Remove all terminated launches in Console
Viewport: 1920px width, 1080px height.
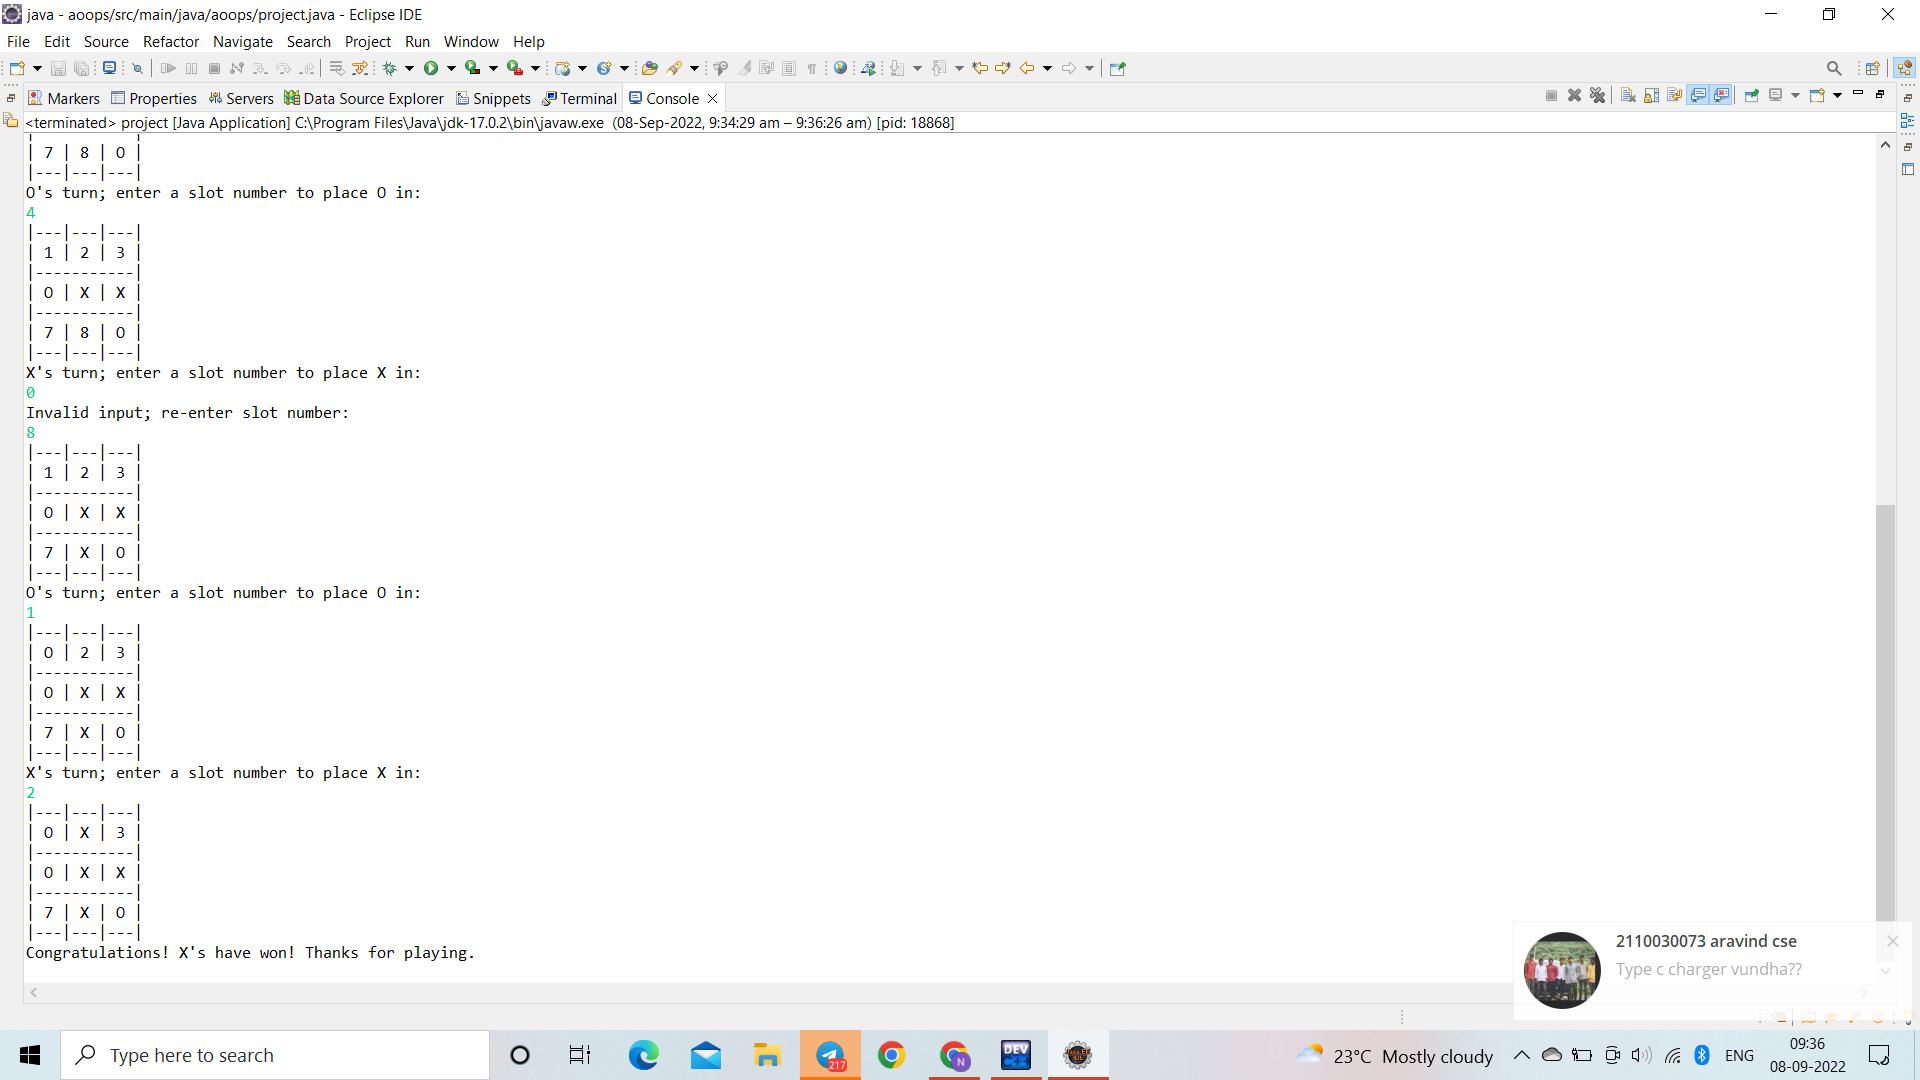pyautogui.click(x=1597, y=95)
